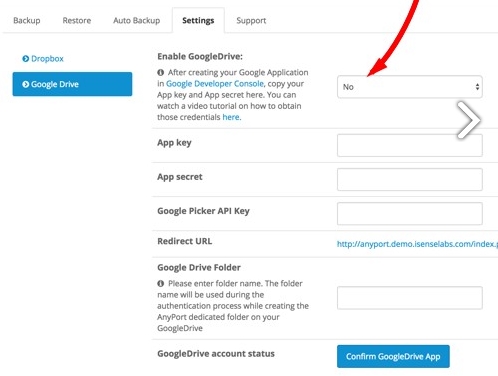Open the Google Developer Console link
The height and width of the screenshot is (376, 498).
pyautogui.click(x=215, y=84)
